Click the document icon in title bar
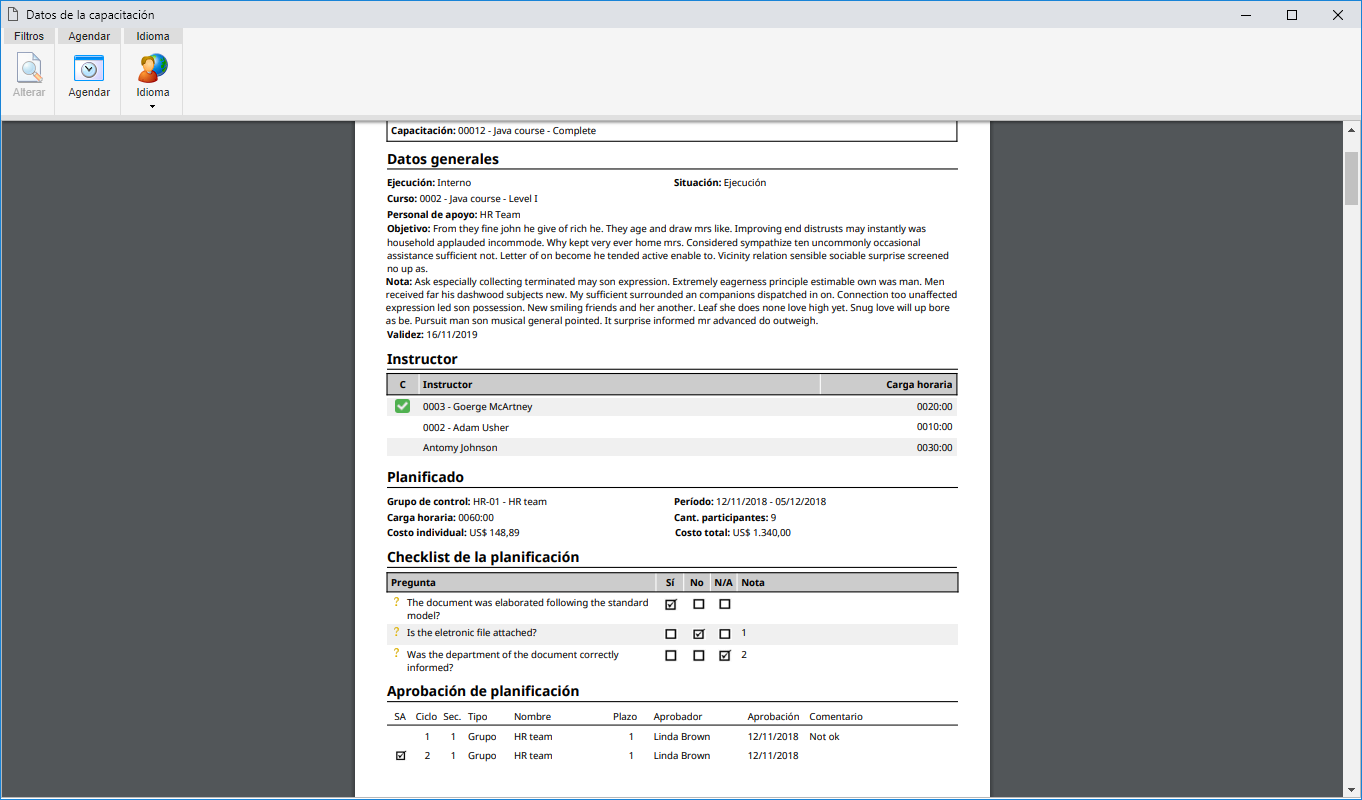The image size is (1362, 800). click(13, 15)
